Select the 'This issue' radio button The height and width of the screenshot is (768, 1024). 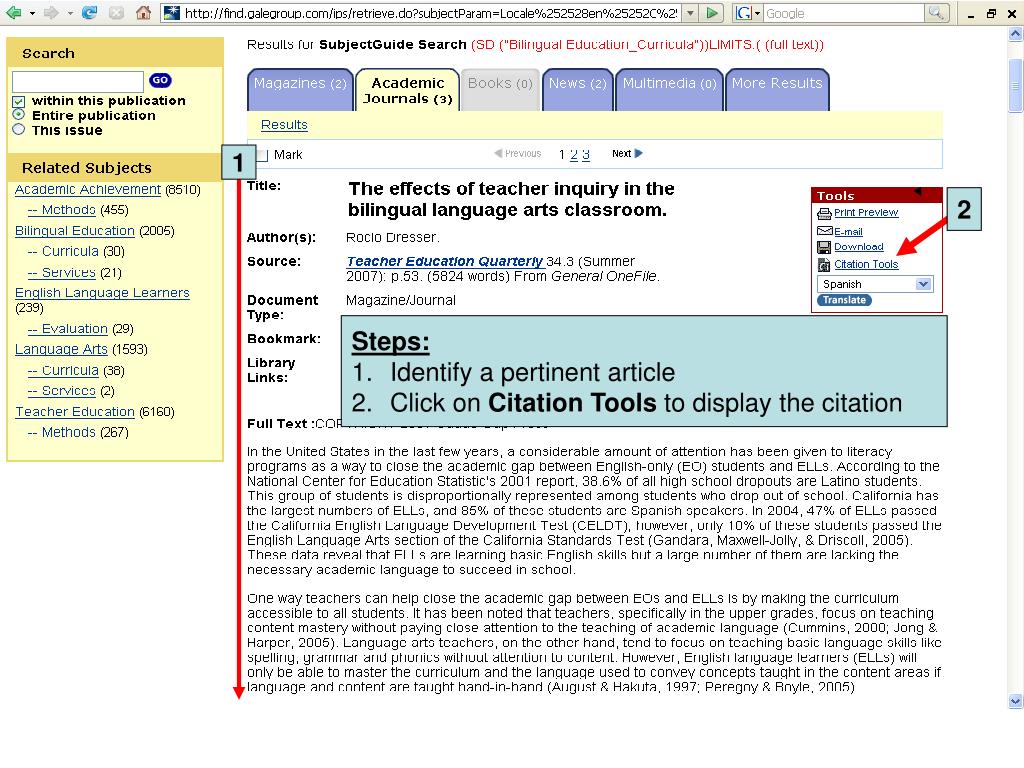[x=18, y=129]
